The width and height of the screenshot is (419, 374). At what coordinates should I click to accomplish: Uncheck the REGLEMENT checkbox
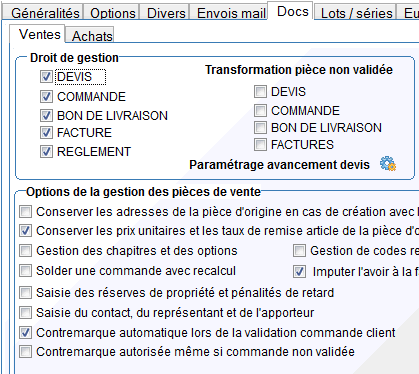[x=46, y=152]
